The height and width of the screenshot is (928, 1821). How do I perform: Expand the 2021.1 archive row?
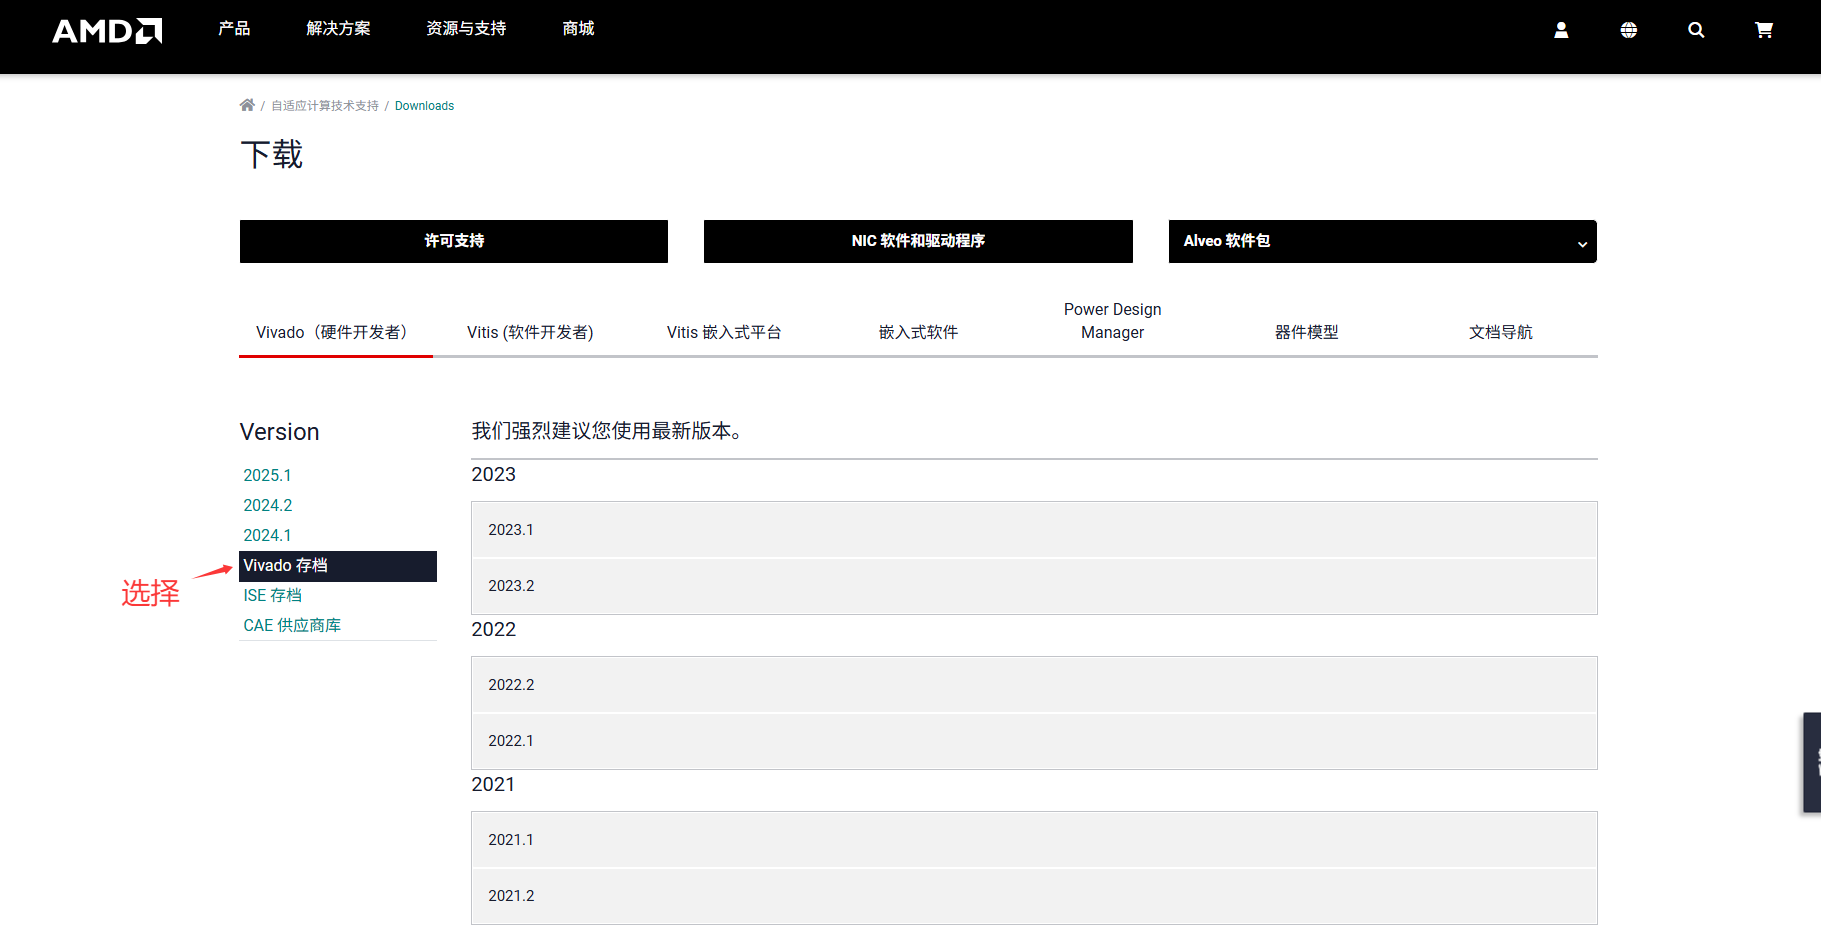(x=1034, y=840)
